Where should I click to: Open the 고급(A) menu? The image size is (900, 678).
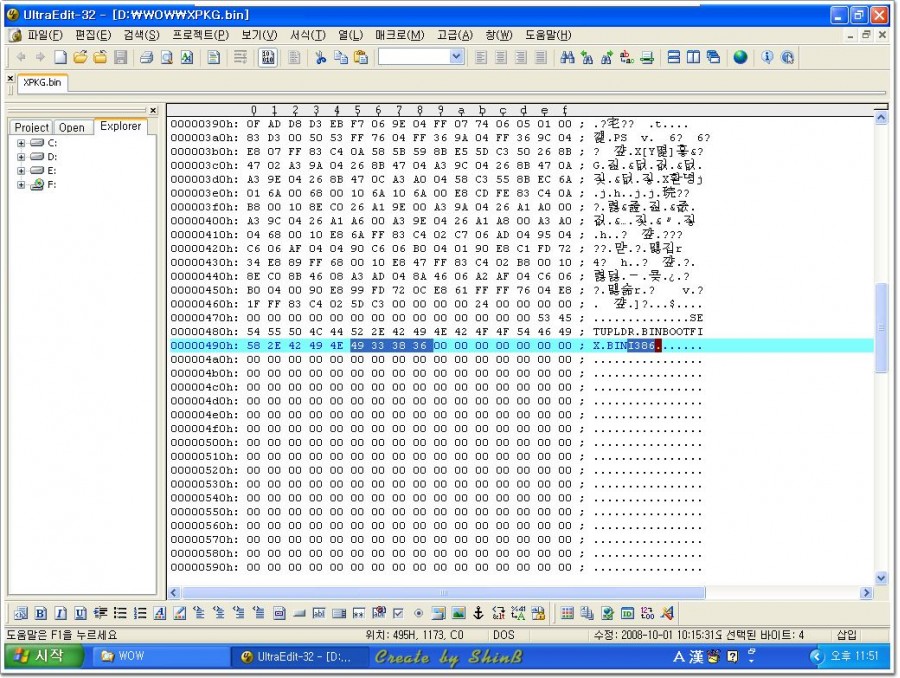coord(455,35)
